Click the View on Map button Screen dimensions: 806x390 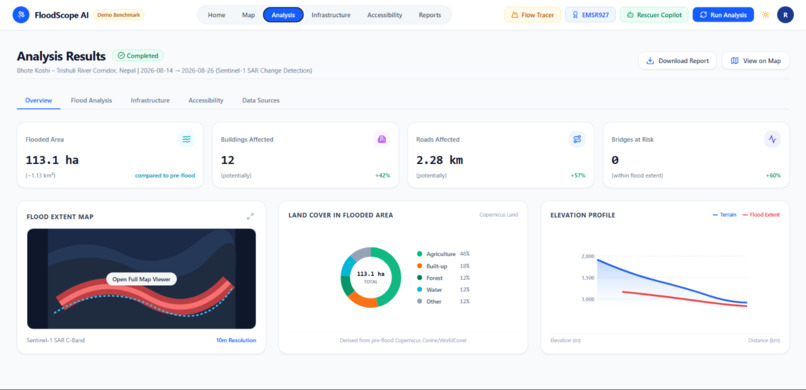[x=756, y=61]
